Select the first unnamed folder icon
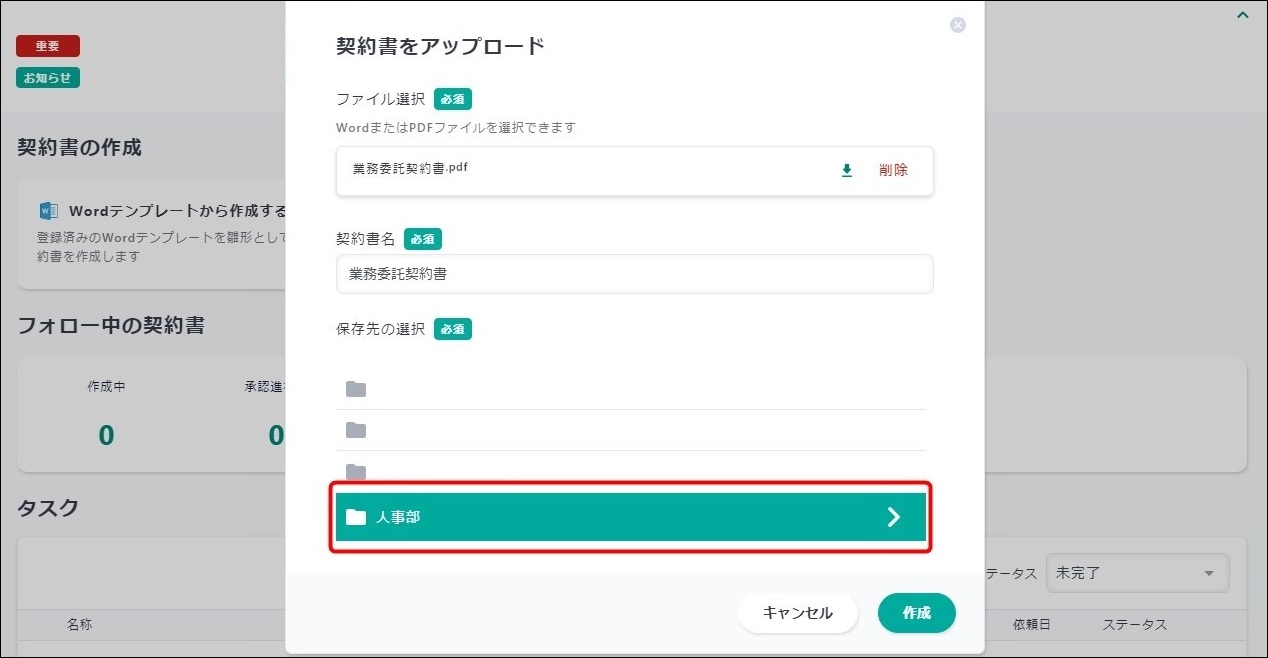Viewport: 1268px width, 658px height. tap(356, 389)
